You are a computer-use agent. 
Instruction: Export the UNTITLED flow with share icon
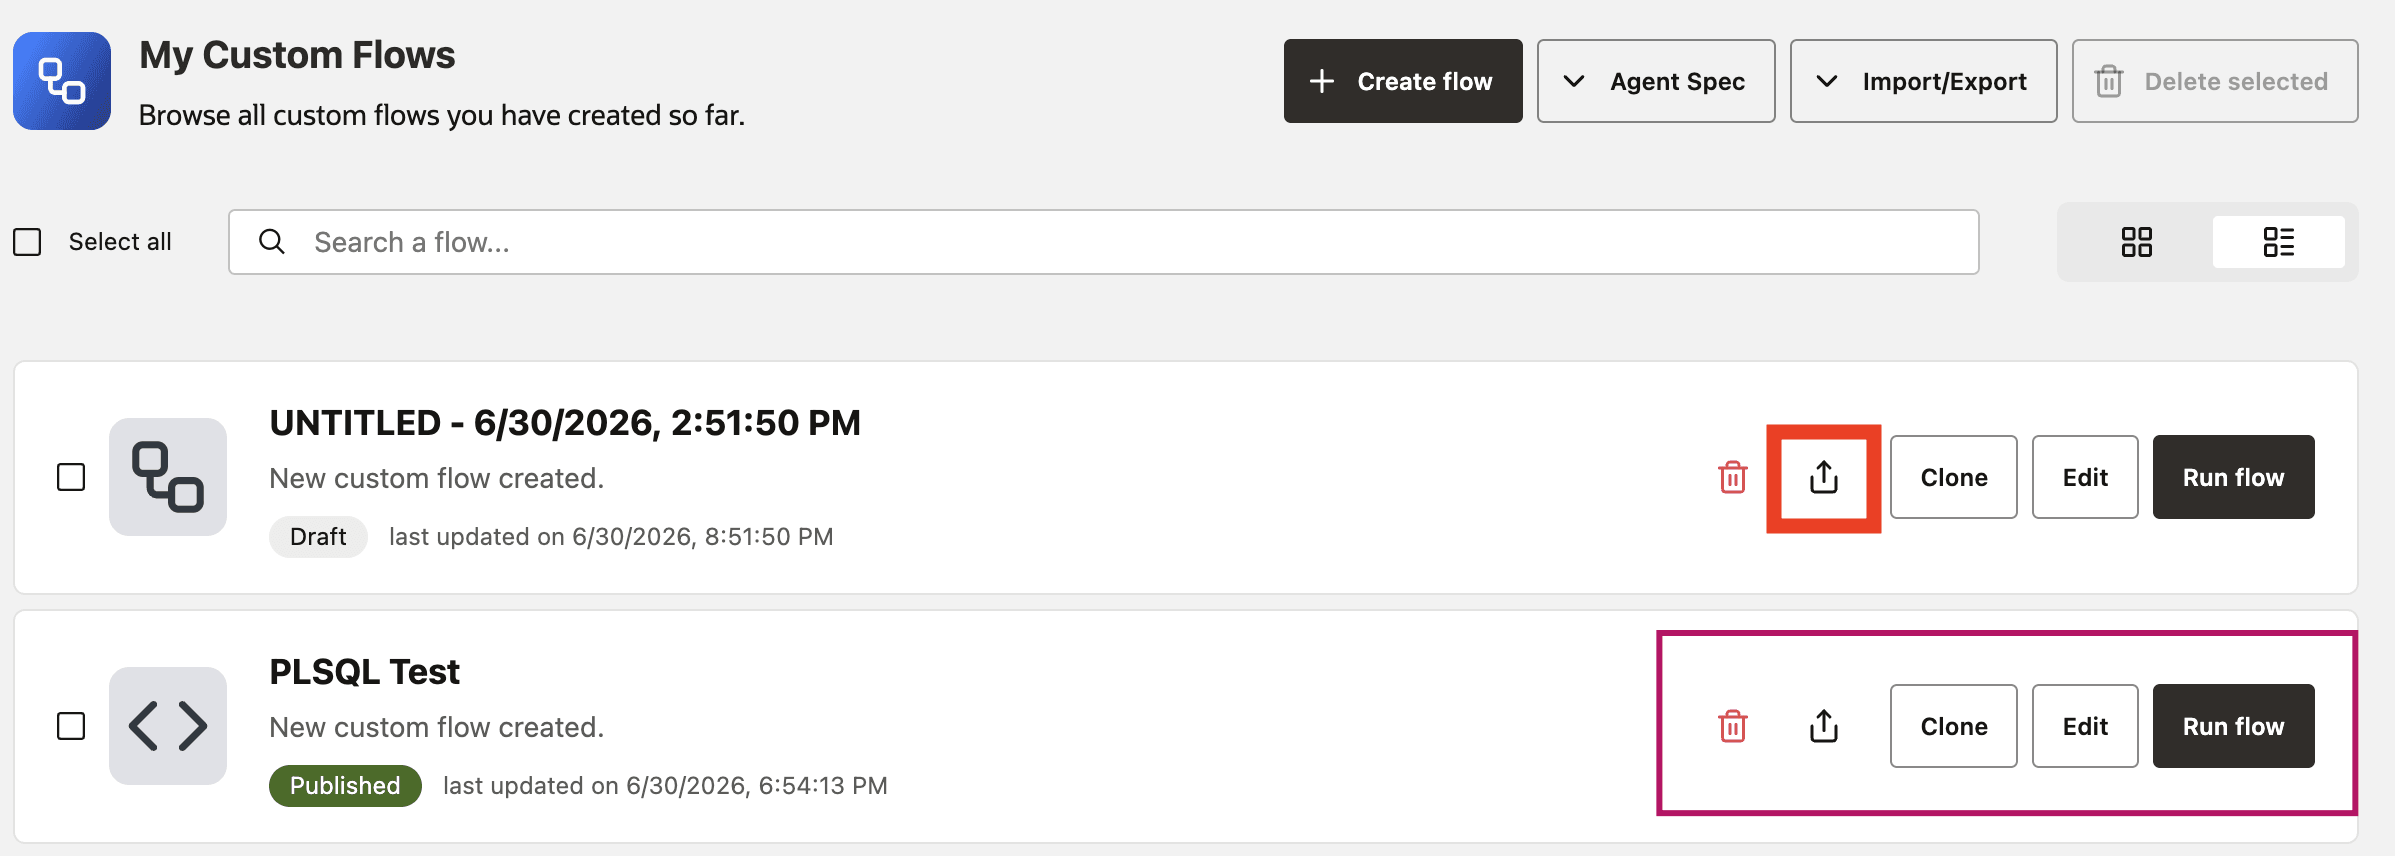(x=1823, y=477)
